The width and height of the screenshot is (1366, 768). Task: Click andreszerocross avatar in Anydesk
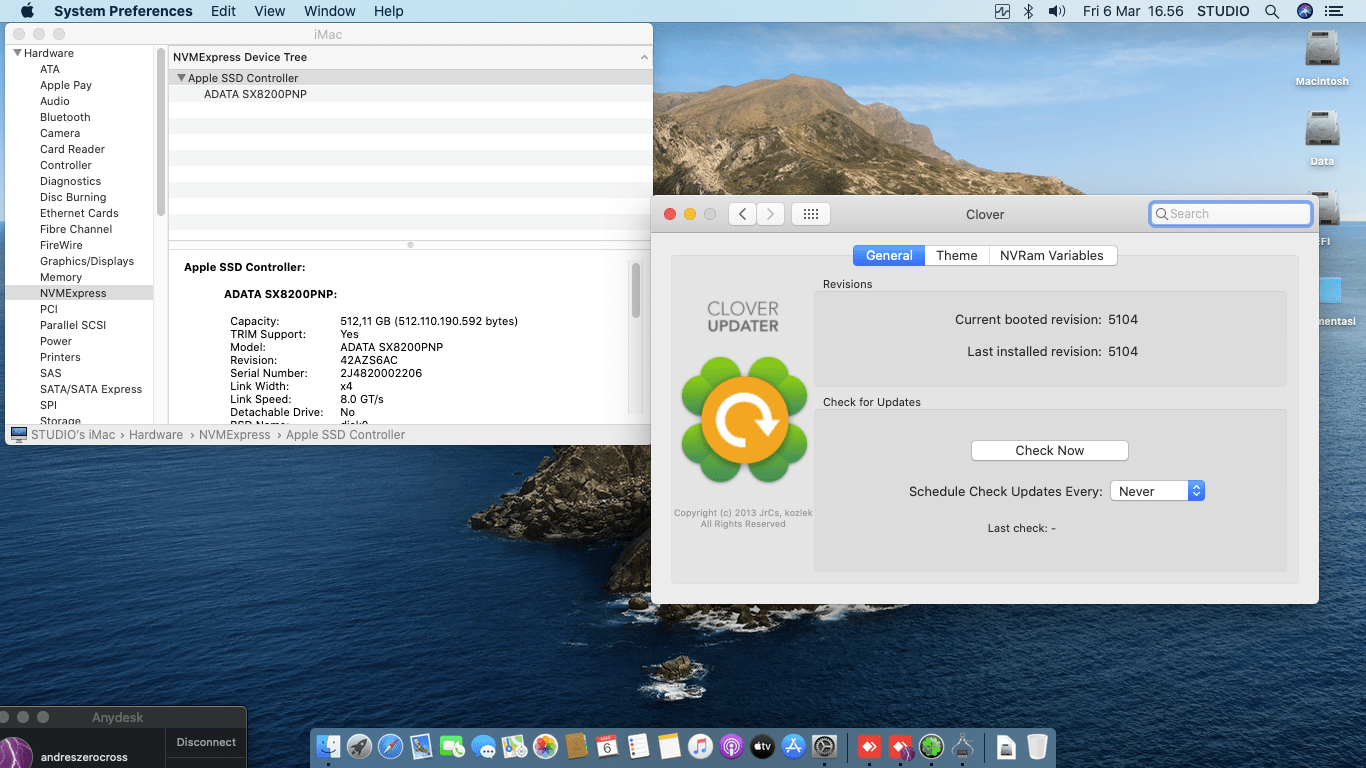(x=17, y=753)
